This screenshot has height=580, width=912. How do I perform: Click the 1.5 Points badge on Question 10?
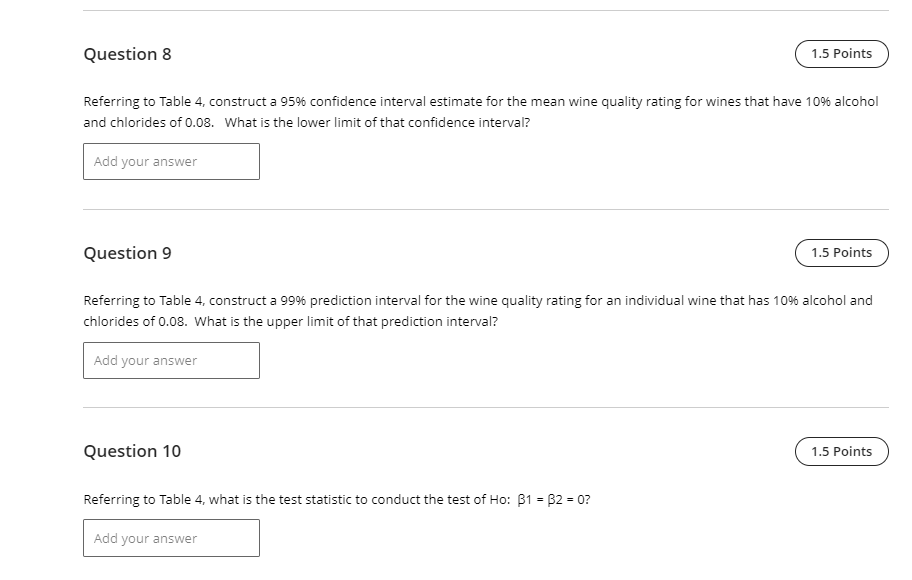(841, 451)
